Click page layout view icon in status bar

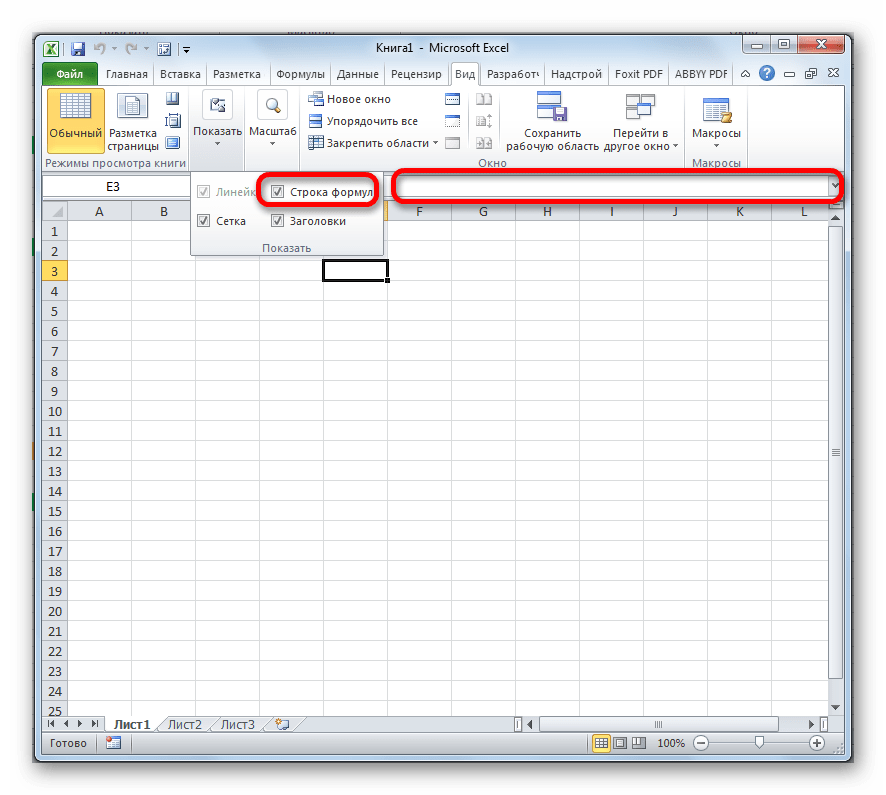click(x=620, y=743)
